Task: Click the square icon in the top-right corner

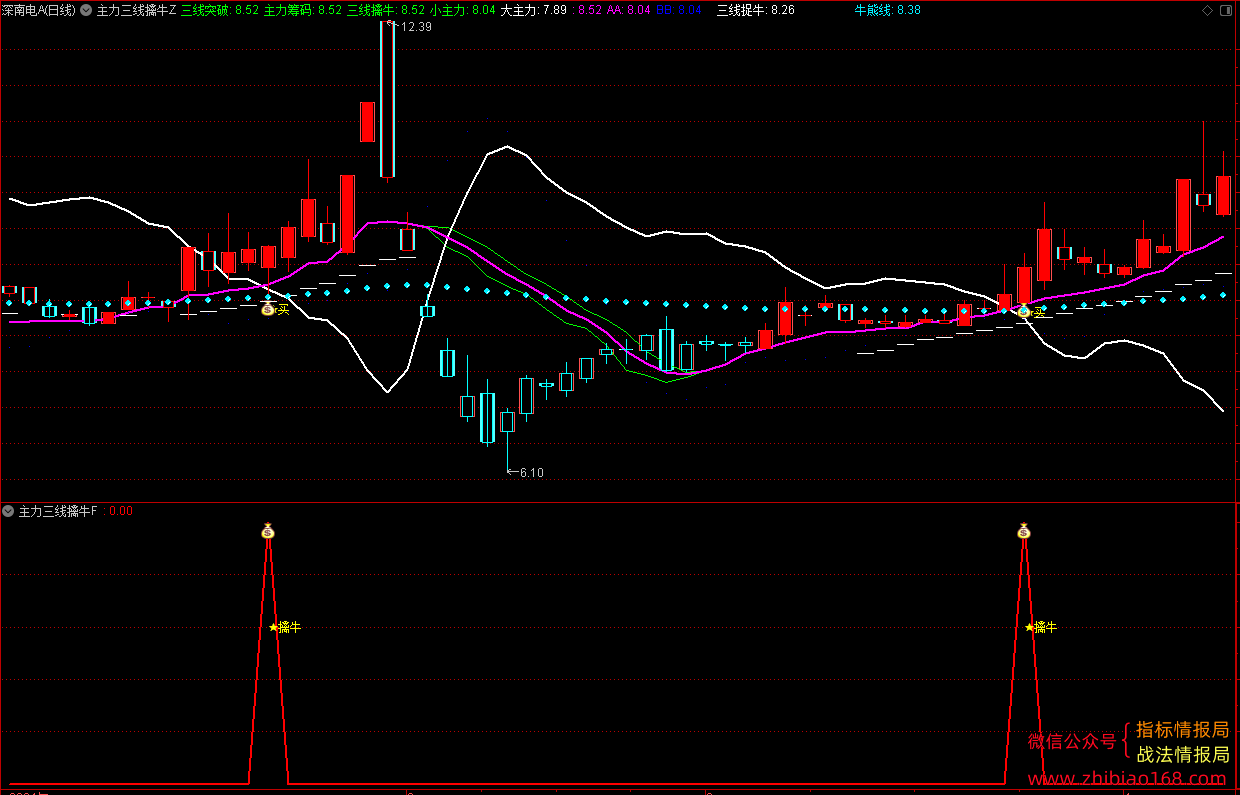Action: (1228, 10)
